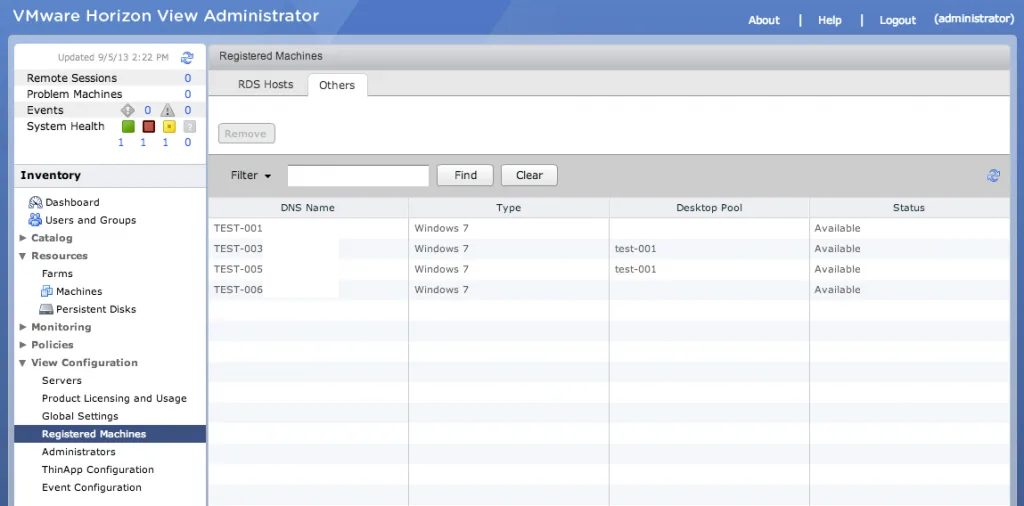
Task: Open Servers under View Configuration
Action: (x=62, y=380)
